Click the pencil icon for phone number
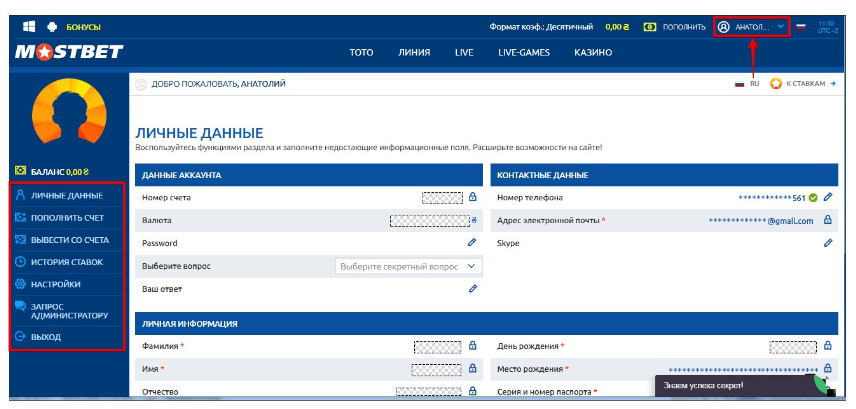 pyautogui.click(x=827, y=197)
